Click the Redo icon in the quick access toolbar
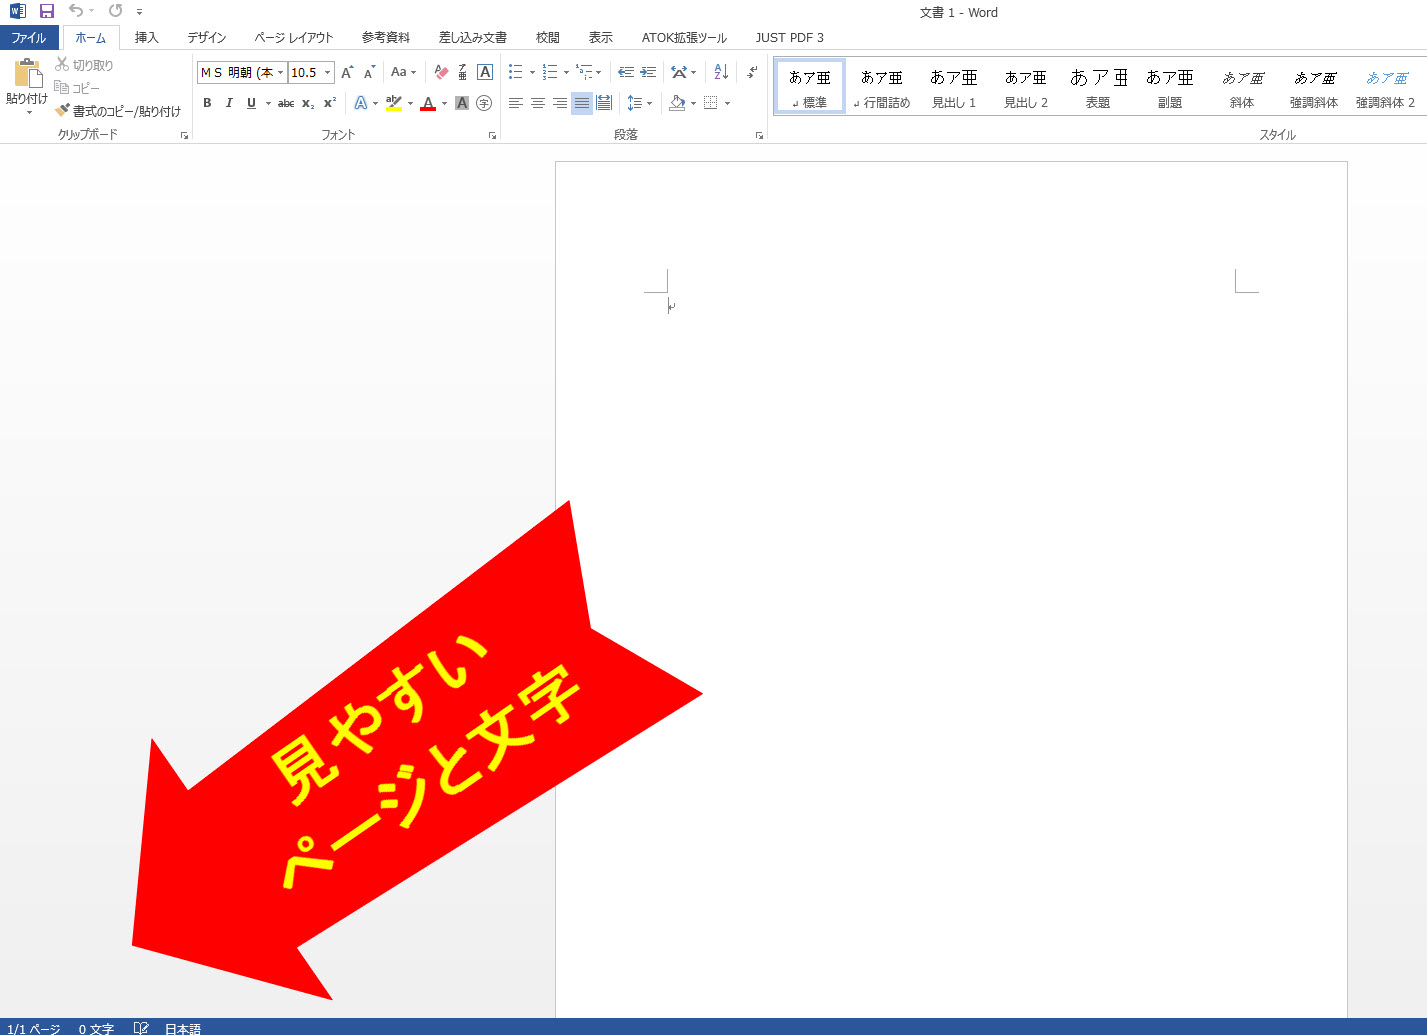 [115, 11]
